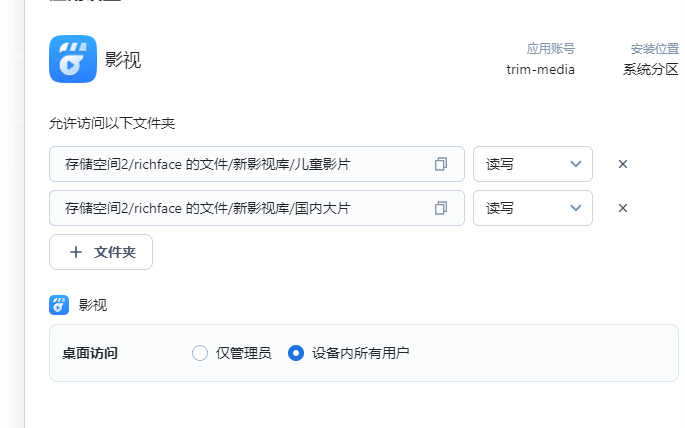This screenshot has width=685, height=428.
Task: Click the 国内大片 folder path field
Action: tap(257, 208)
